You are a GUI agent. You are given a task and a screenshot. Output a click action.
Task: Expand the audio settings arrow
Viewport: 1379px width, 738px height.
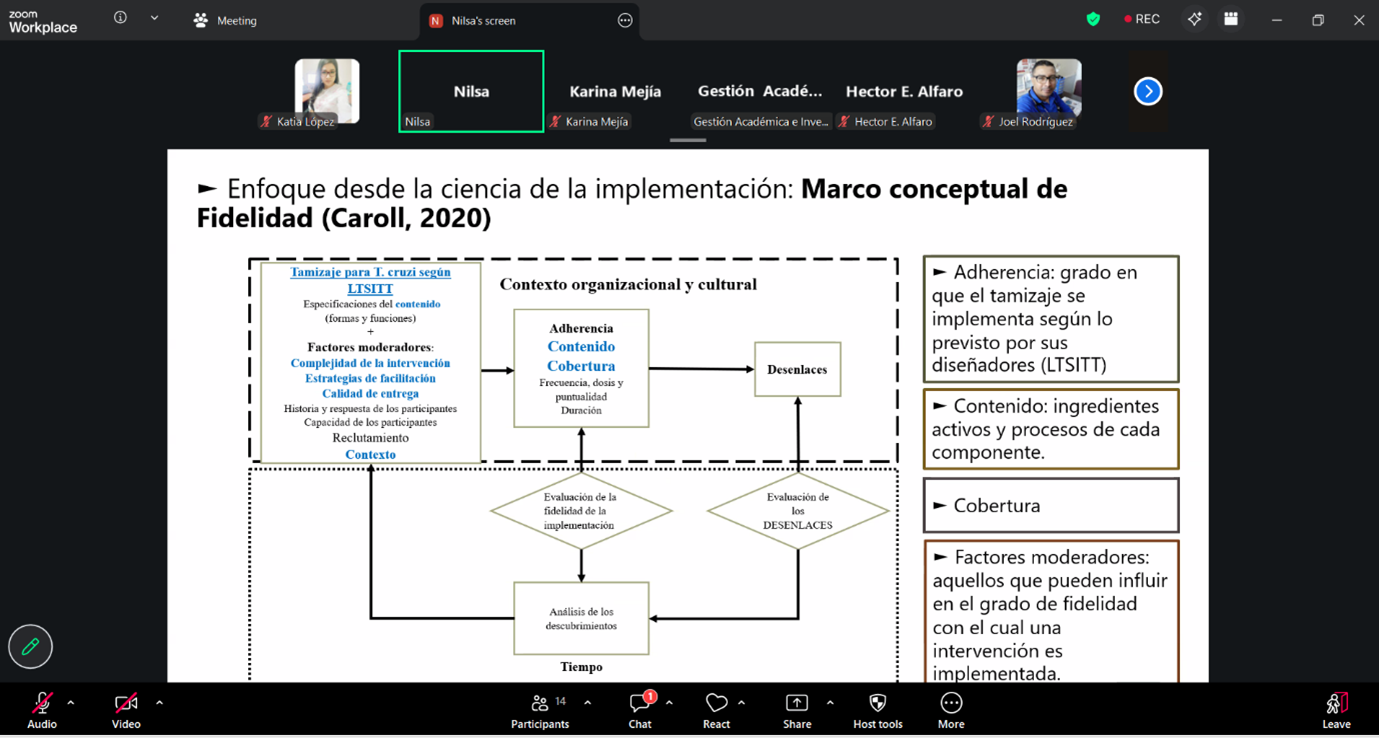[x=71, y=703]
